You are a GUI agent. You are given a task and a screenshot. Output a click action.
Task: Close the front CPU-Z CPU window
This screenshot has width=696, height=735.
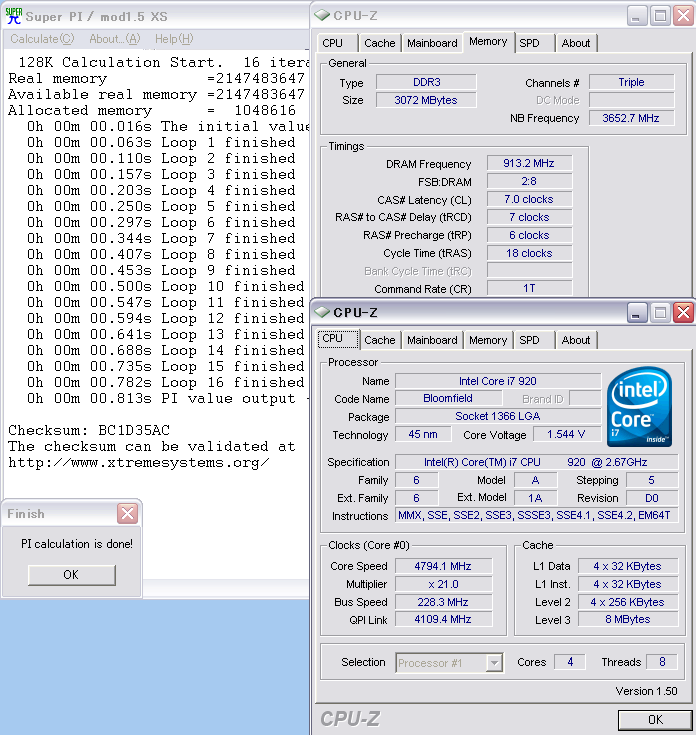(x=683, y=313)
